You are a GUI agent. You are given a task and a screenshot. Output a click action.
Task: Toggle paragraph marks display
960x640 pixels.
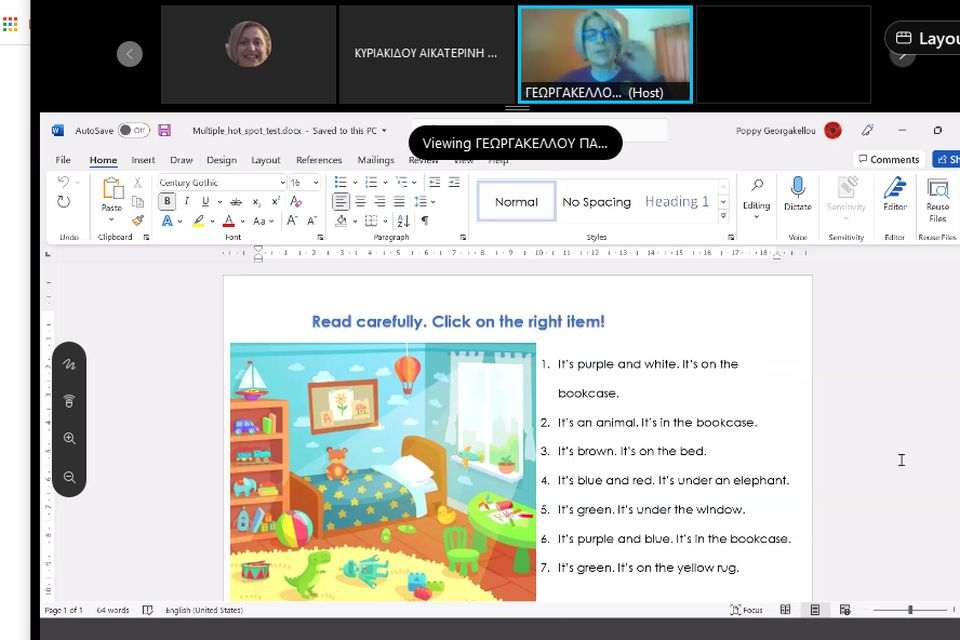[425, 220]
